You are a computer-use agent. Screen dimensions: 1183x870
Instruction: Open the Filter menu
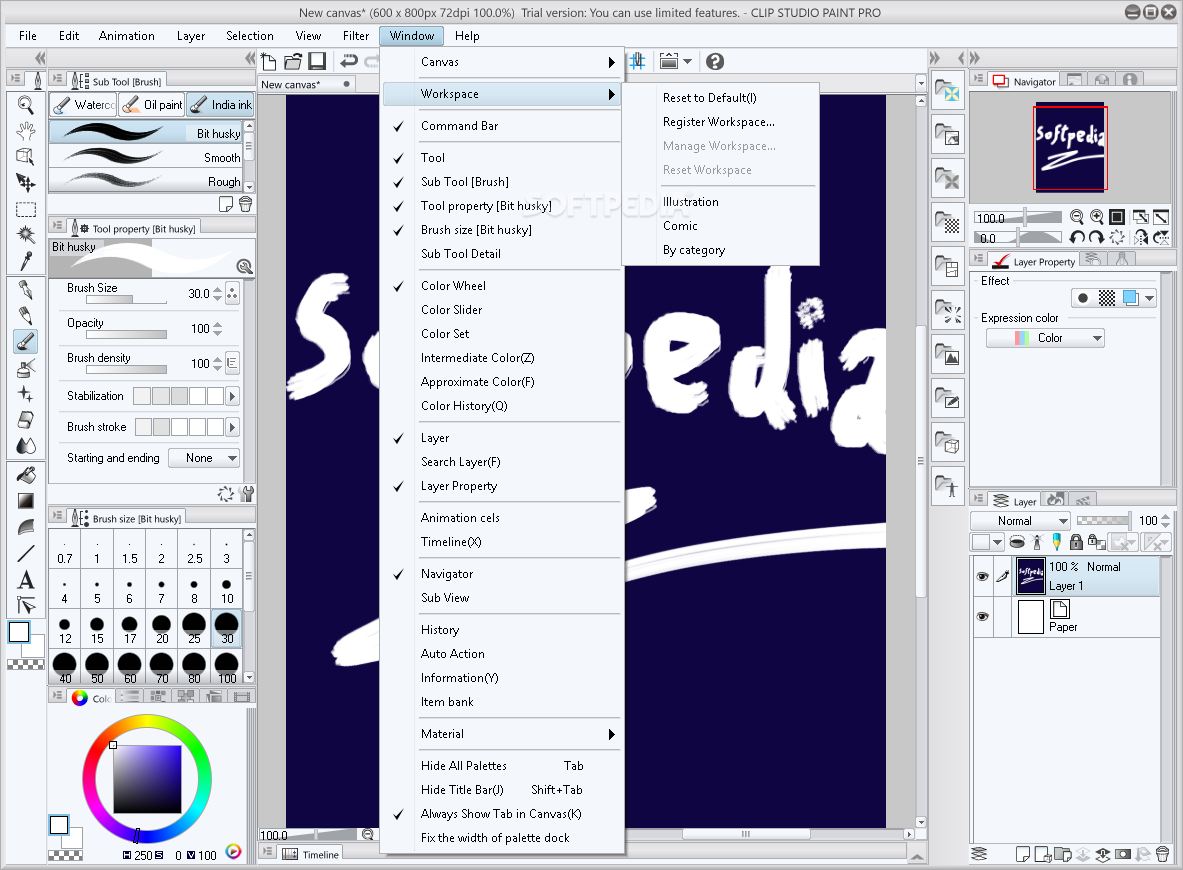[355, 35]
